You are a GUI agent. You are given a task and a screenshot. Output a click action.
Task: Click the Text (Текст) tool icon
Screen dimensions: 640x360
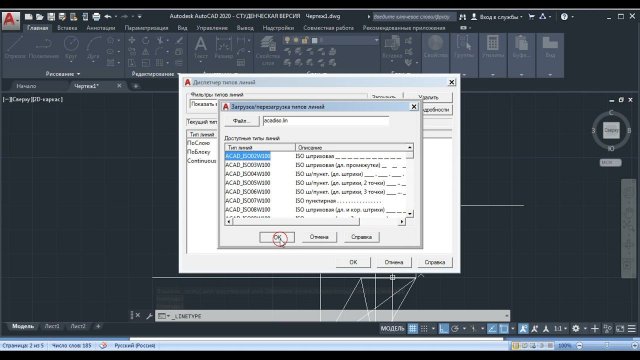[200, 44]
